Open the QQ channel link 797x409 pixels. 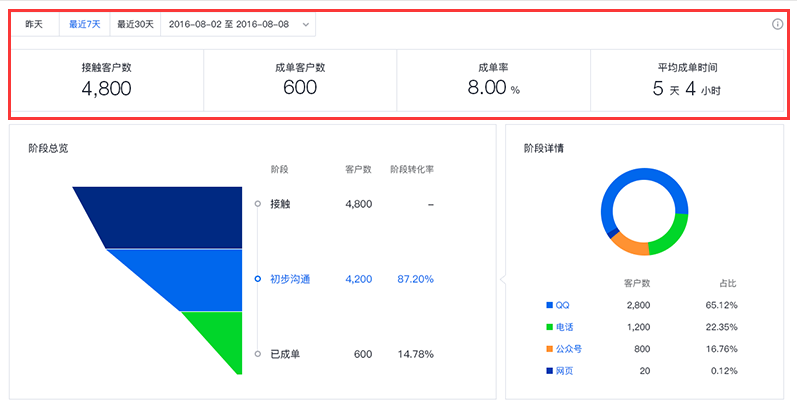tap(563, 305)
